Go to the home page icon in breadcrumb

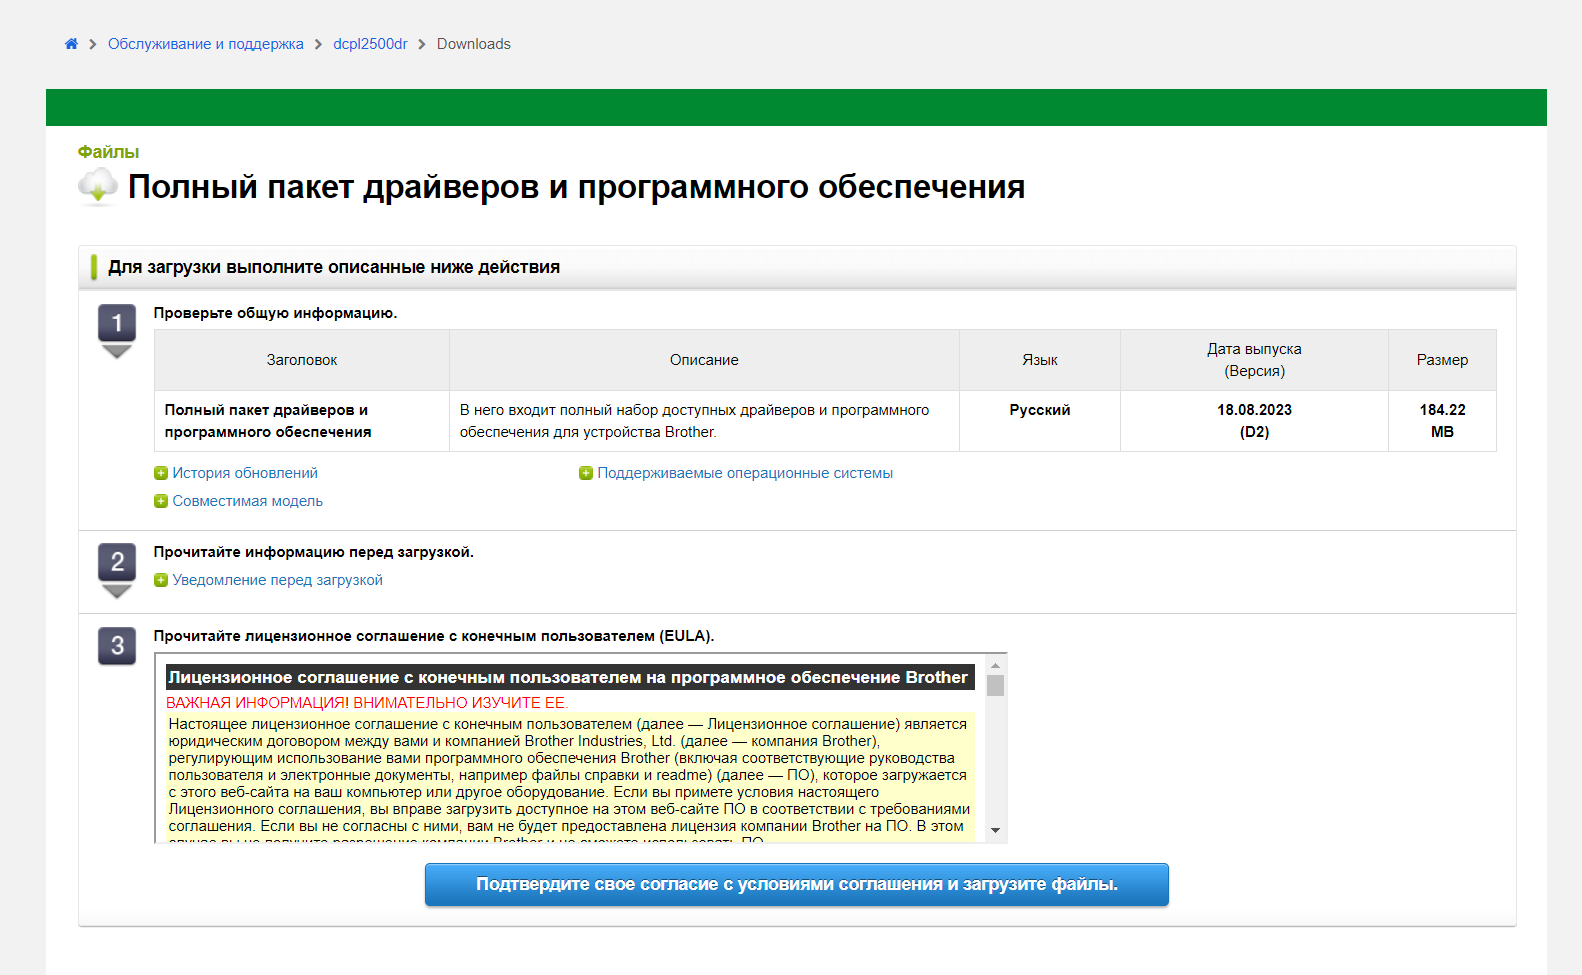pos(71,44)
